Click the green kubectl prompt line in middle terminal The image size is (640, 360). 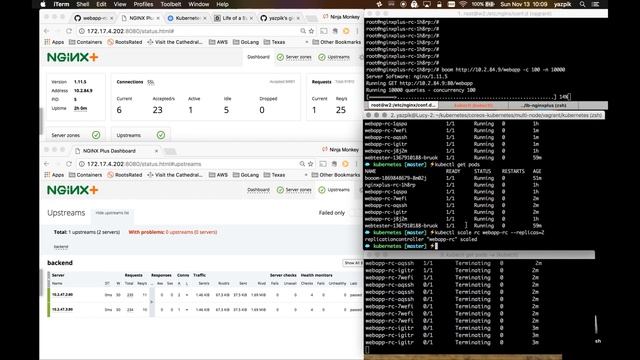(x=402, y=246)
